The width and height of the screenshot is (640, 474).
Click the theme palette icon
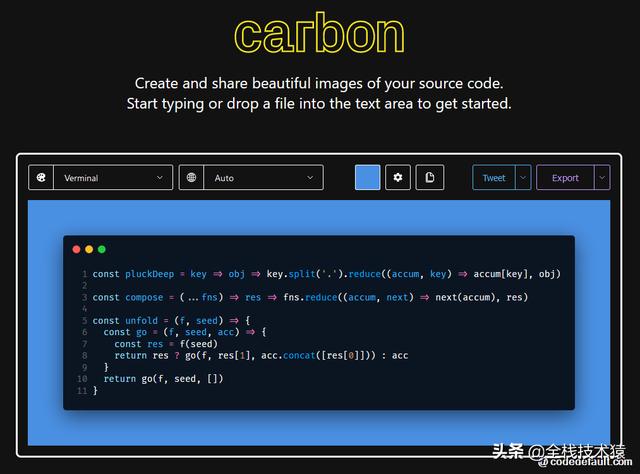click(41, 178)
